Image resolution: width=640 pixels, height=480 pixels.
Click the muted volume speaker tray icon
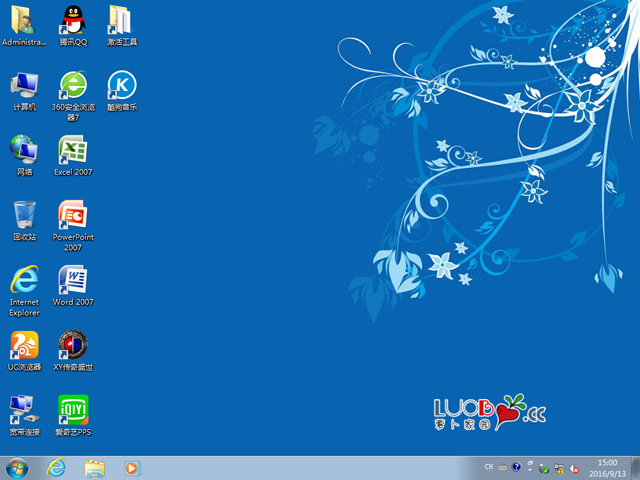[574, 469]
